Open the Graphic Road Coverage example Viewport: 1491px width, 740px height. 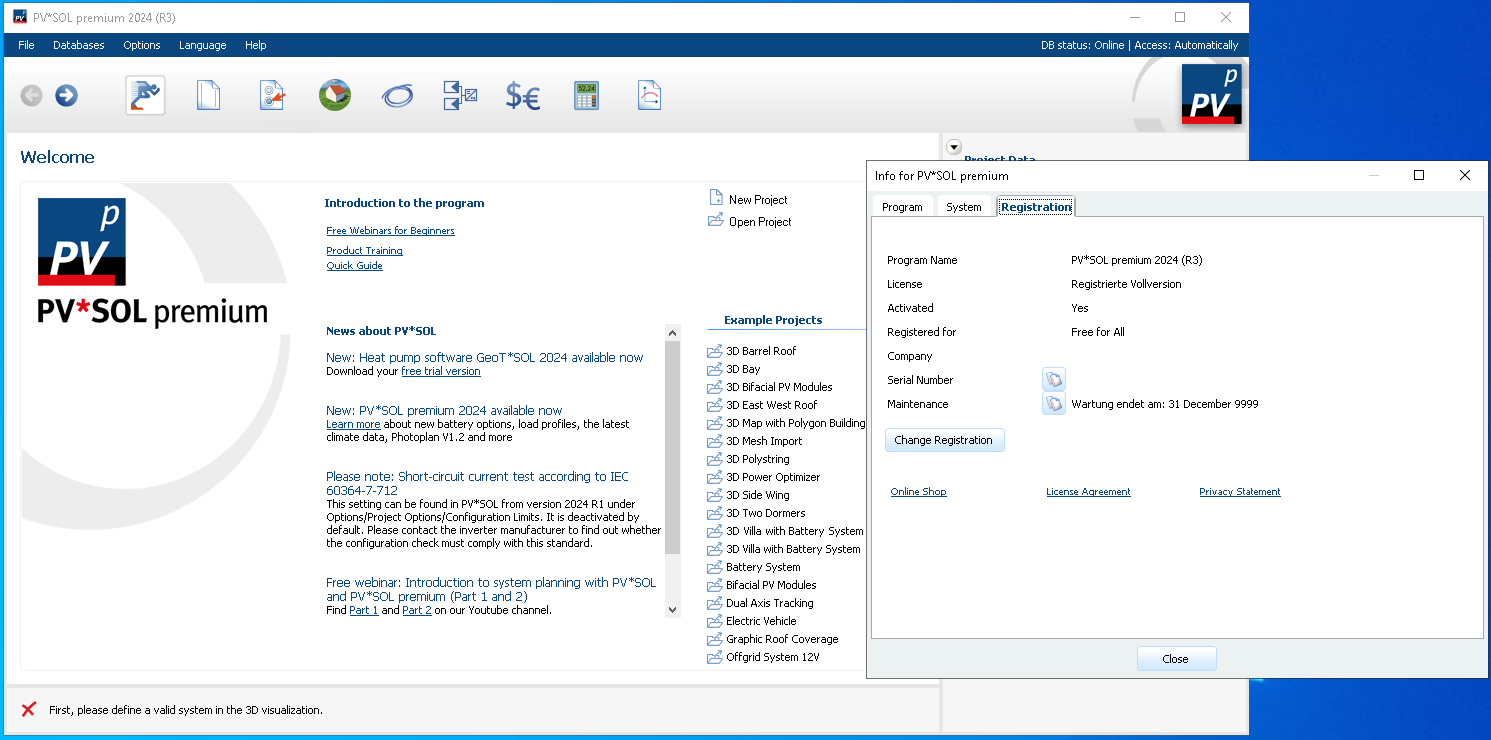click(782, 639)
